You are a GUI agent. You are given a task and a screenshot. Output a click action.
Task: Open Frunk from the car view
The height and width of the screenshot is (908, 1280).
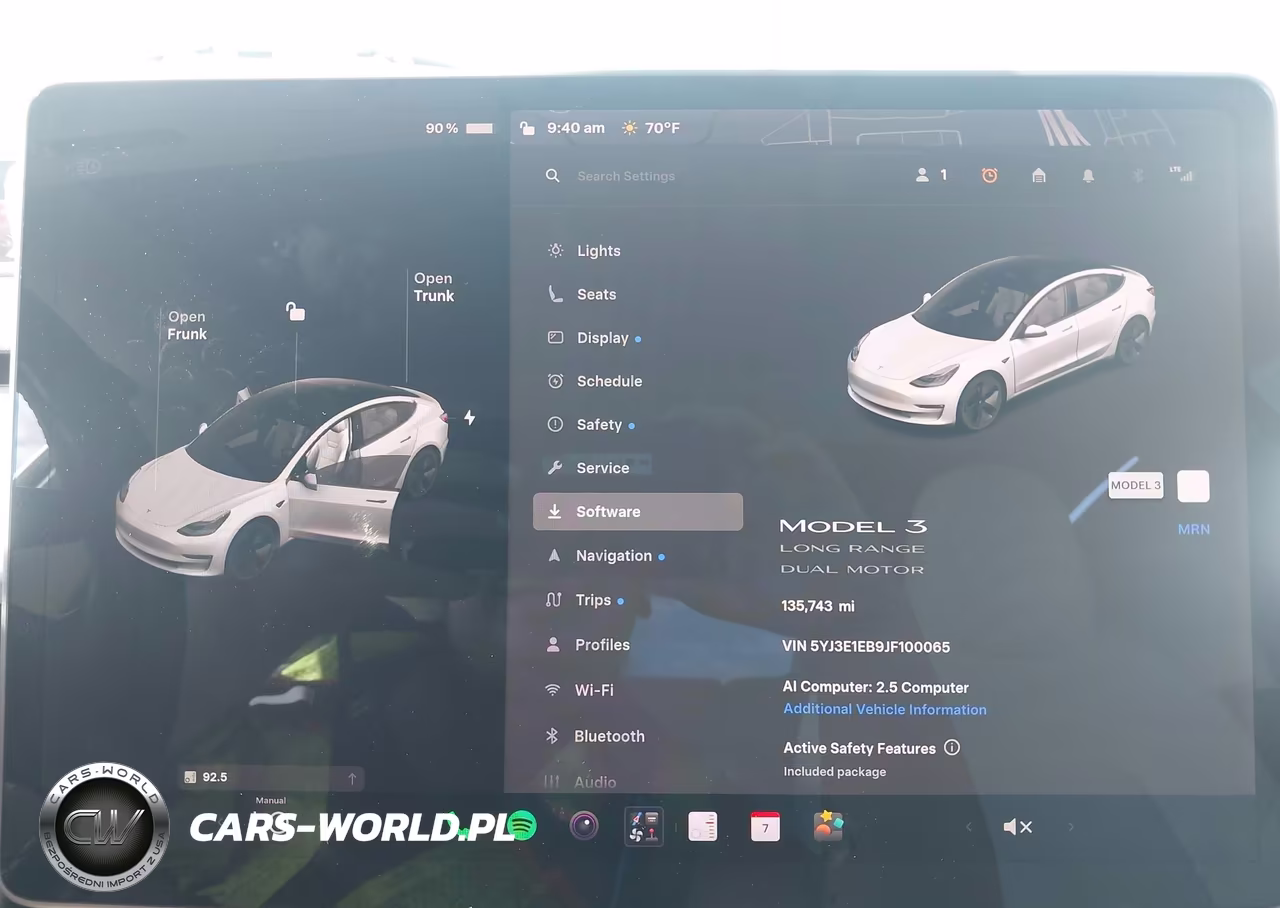(x=187, y=325)
